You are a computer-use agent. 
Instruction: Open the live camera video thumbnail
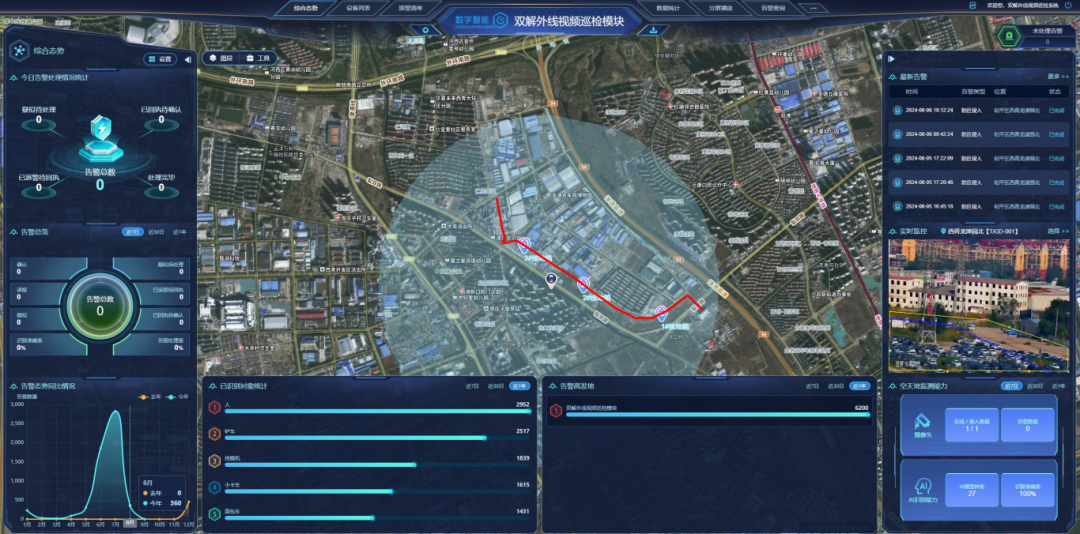tap(979, 305)
